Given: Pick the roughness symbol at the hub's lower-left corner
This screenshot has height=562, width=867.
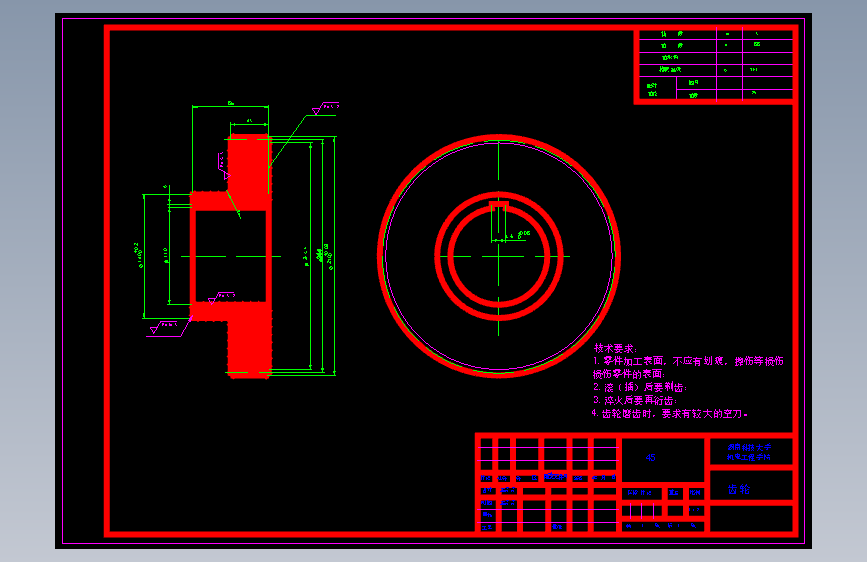Looking at the screenshot, I should click(164, 327).
